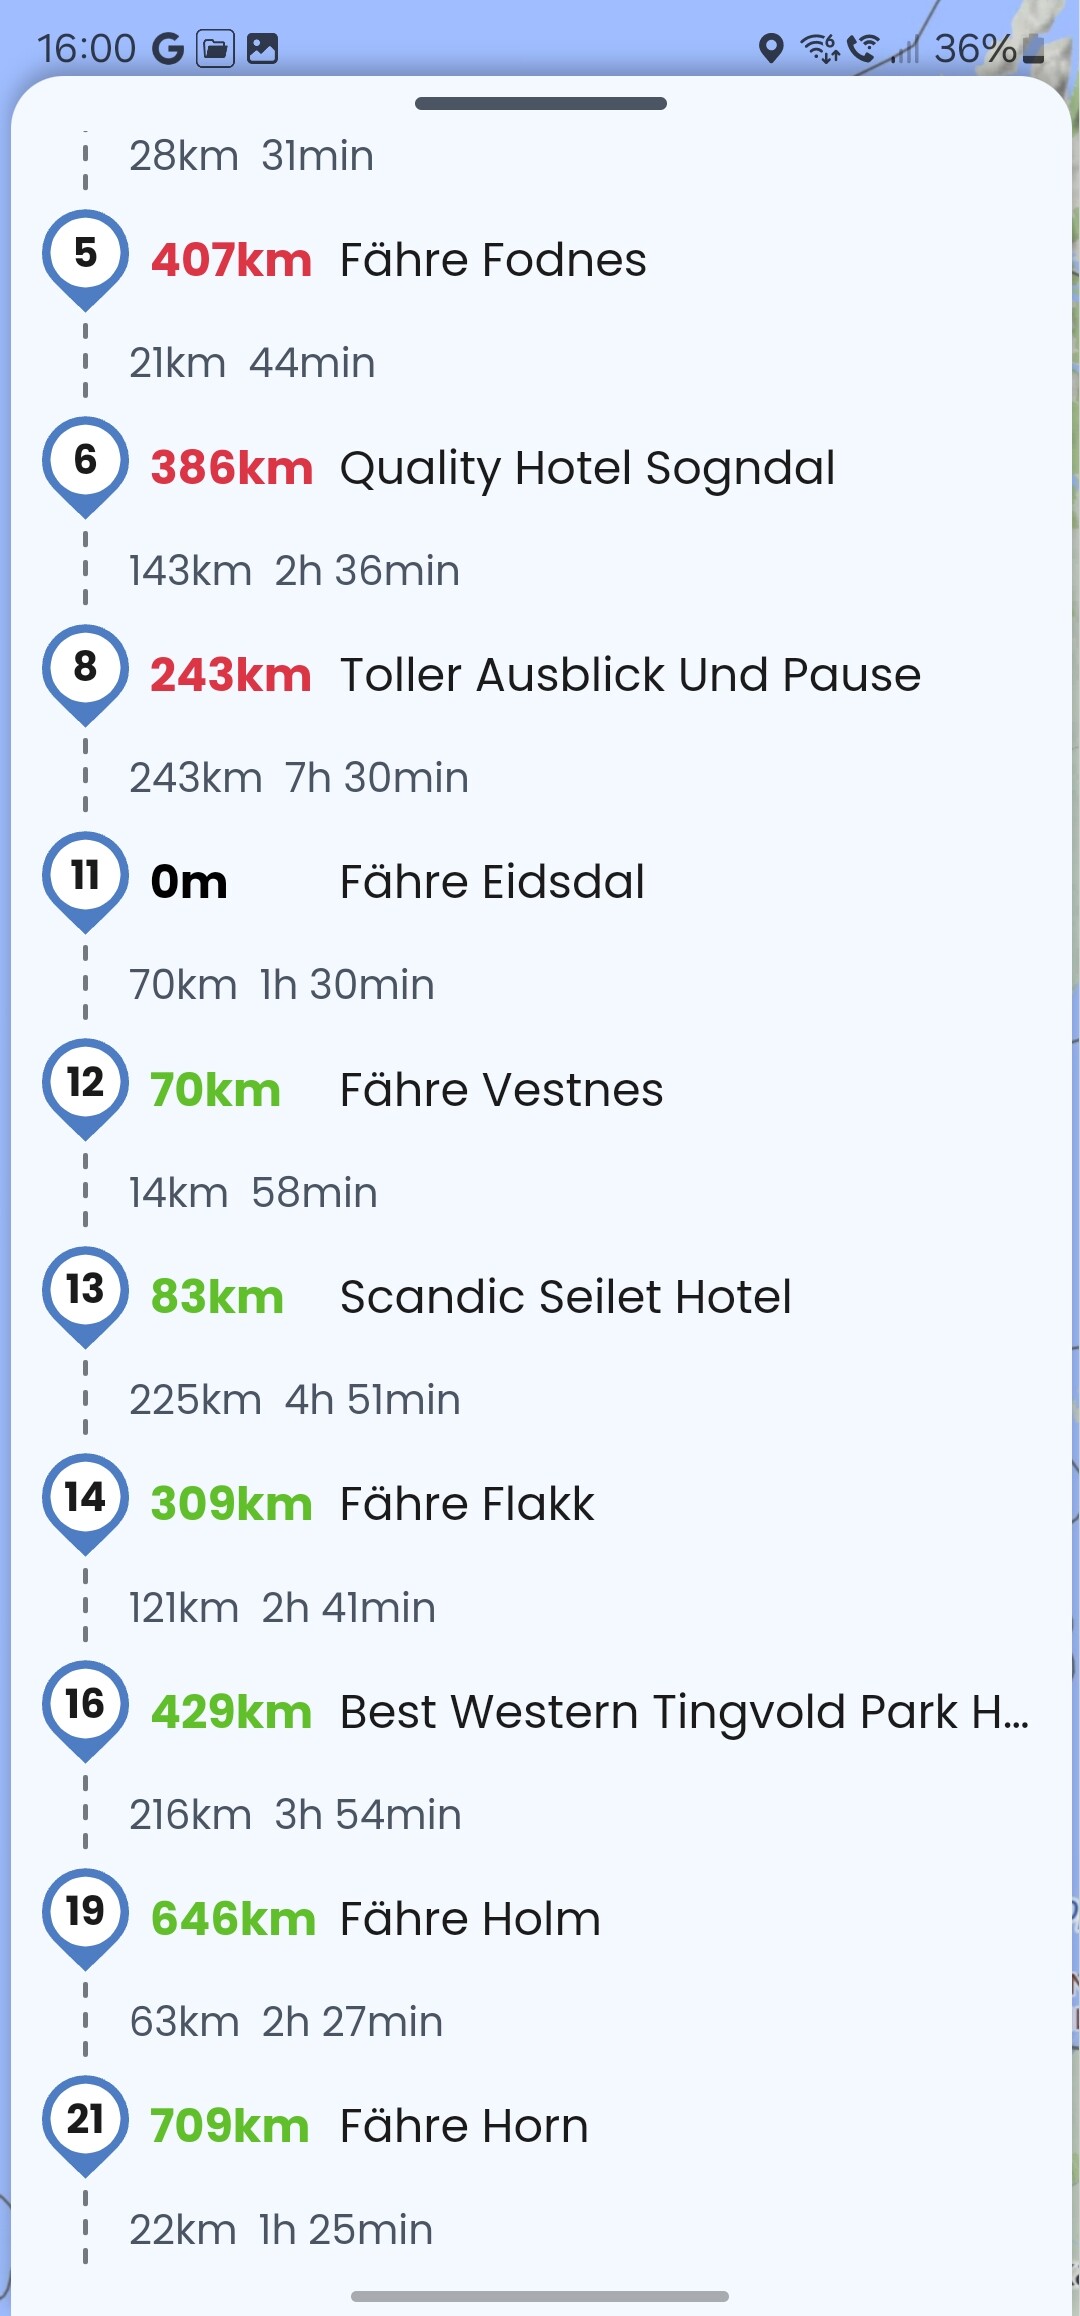Tap the 143km 2h 36min leg
1080x2316 pixels.
(x=294, y=571)
